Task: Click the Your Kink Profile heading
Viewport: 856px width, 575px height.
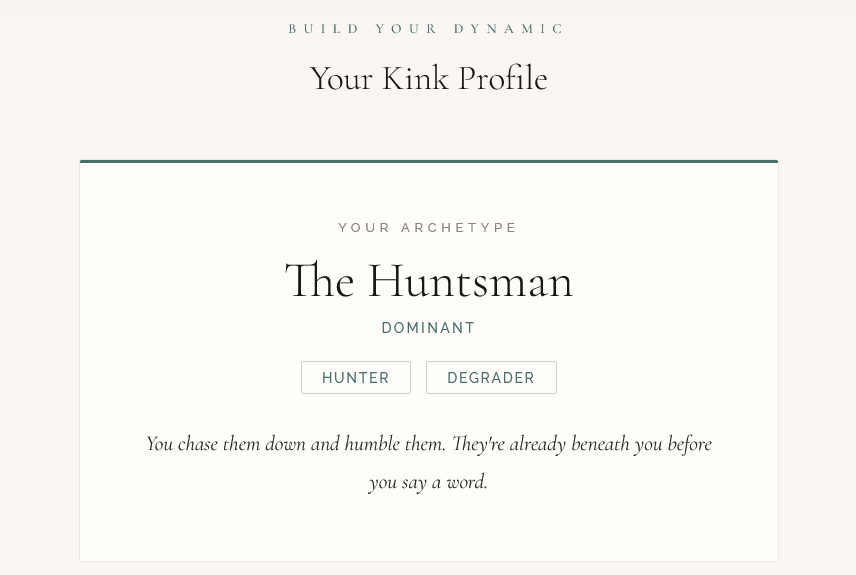Action: click(x=428, y=79)
